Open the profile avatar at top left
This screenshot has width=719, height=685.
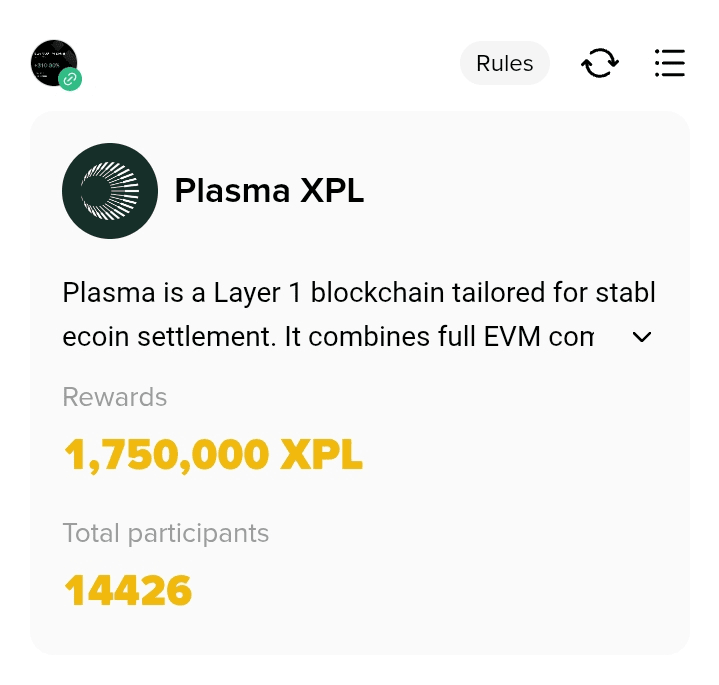pyautogui.click(x=53, y=62)
